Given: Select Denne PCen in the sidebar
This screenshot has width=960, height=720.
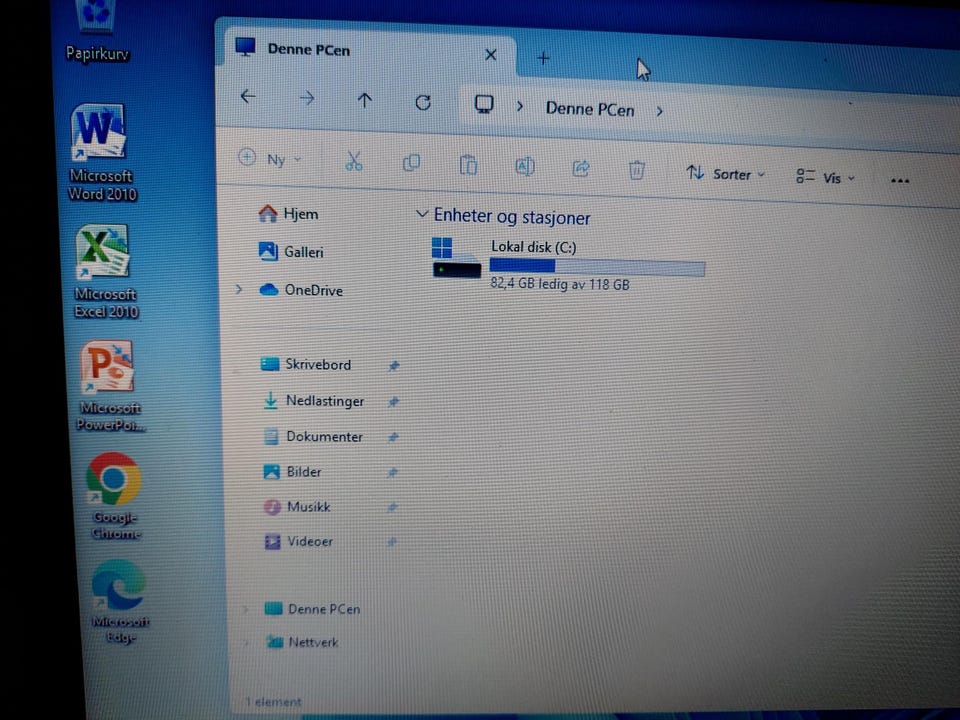Looking at the screenshot, I should pos(312,609).
